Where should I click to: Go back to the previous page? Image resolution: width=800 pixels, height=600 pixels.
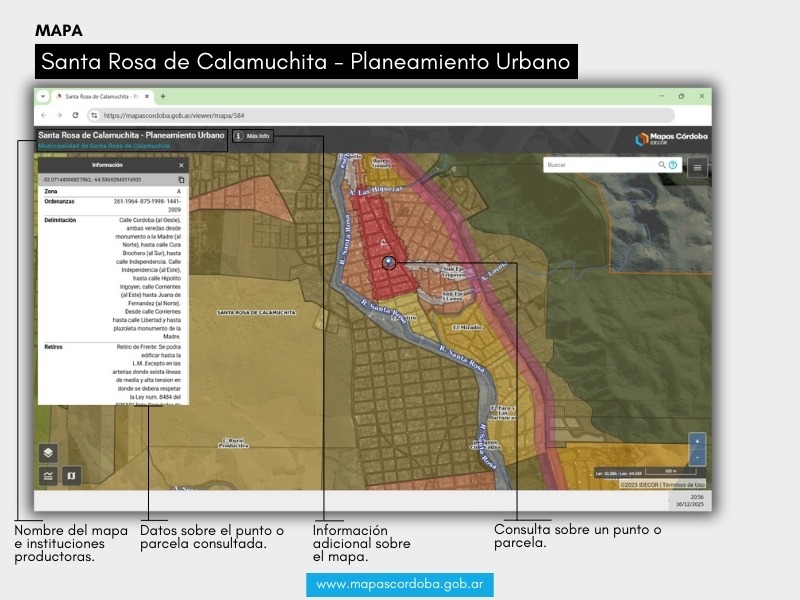(44, 115)
